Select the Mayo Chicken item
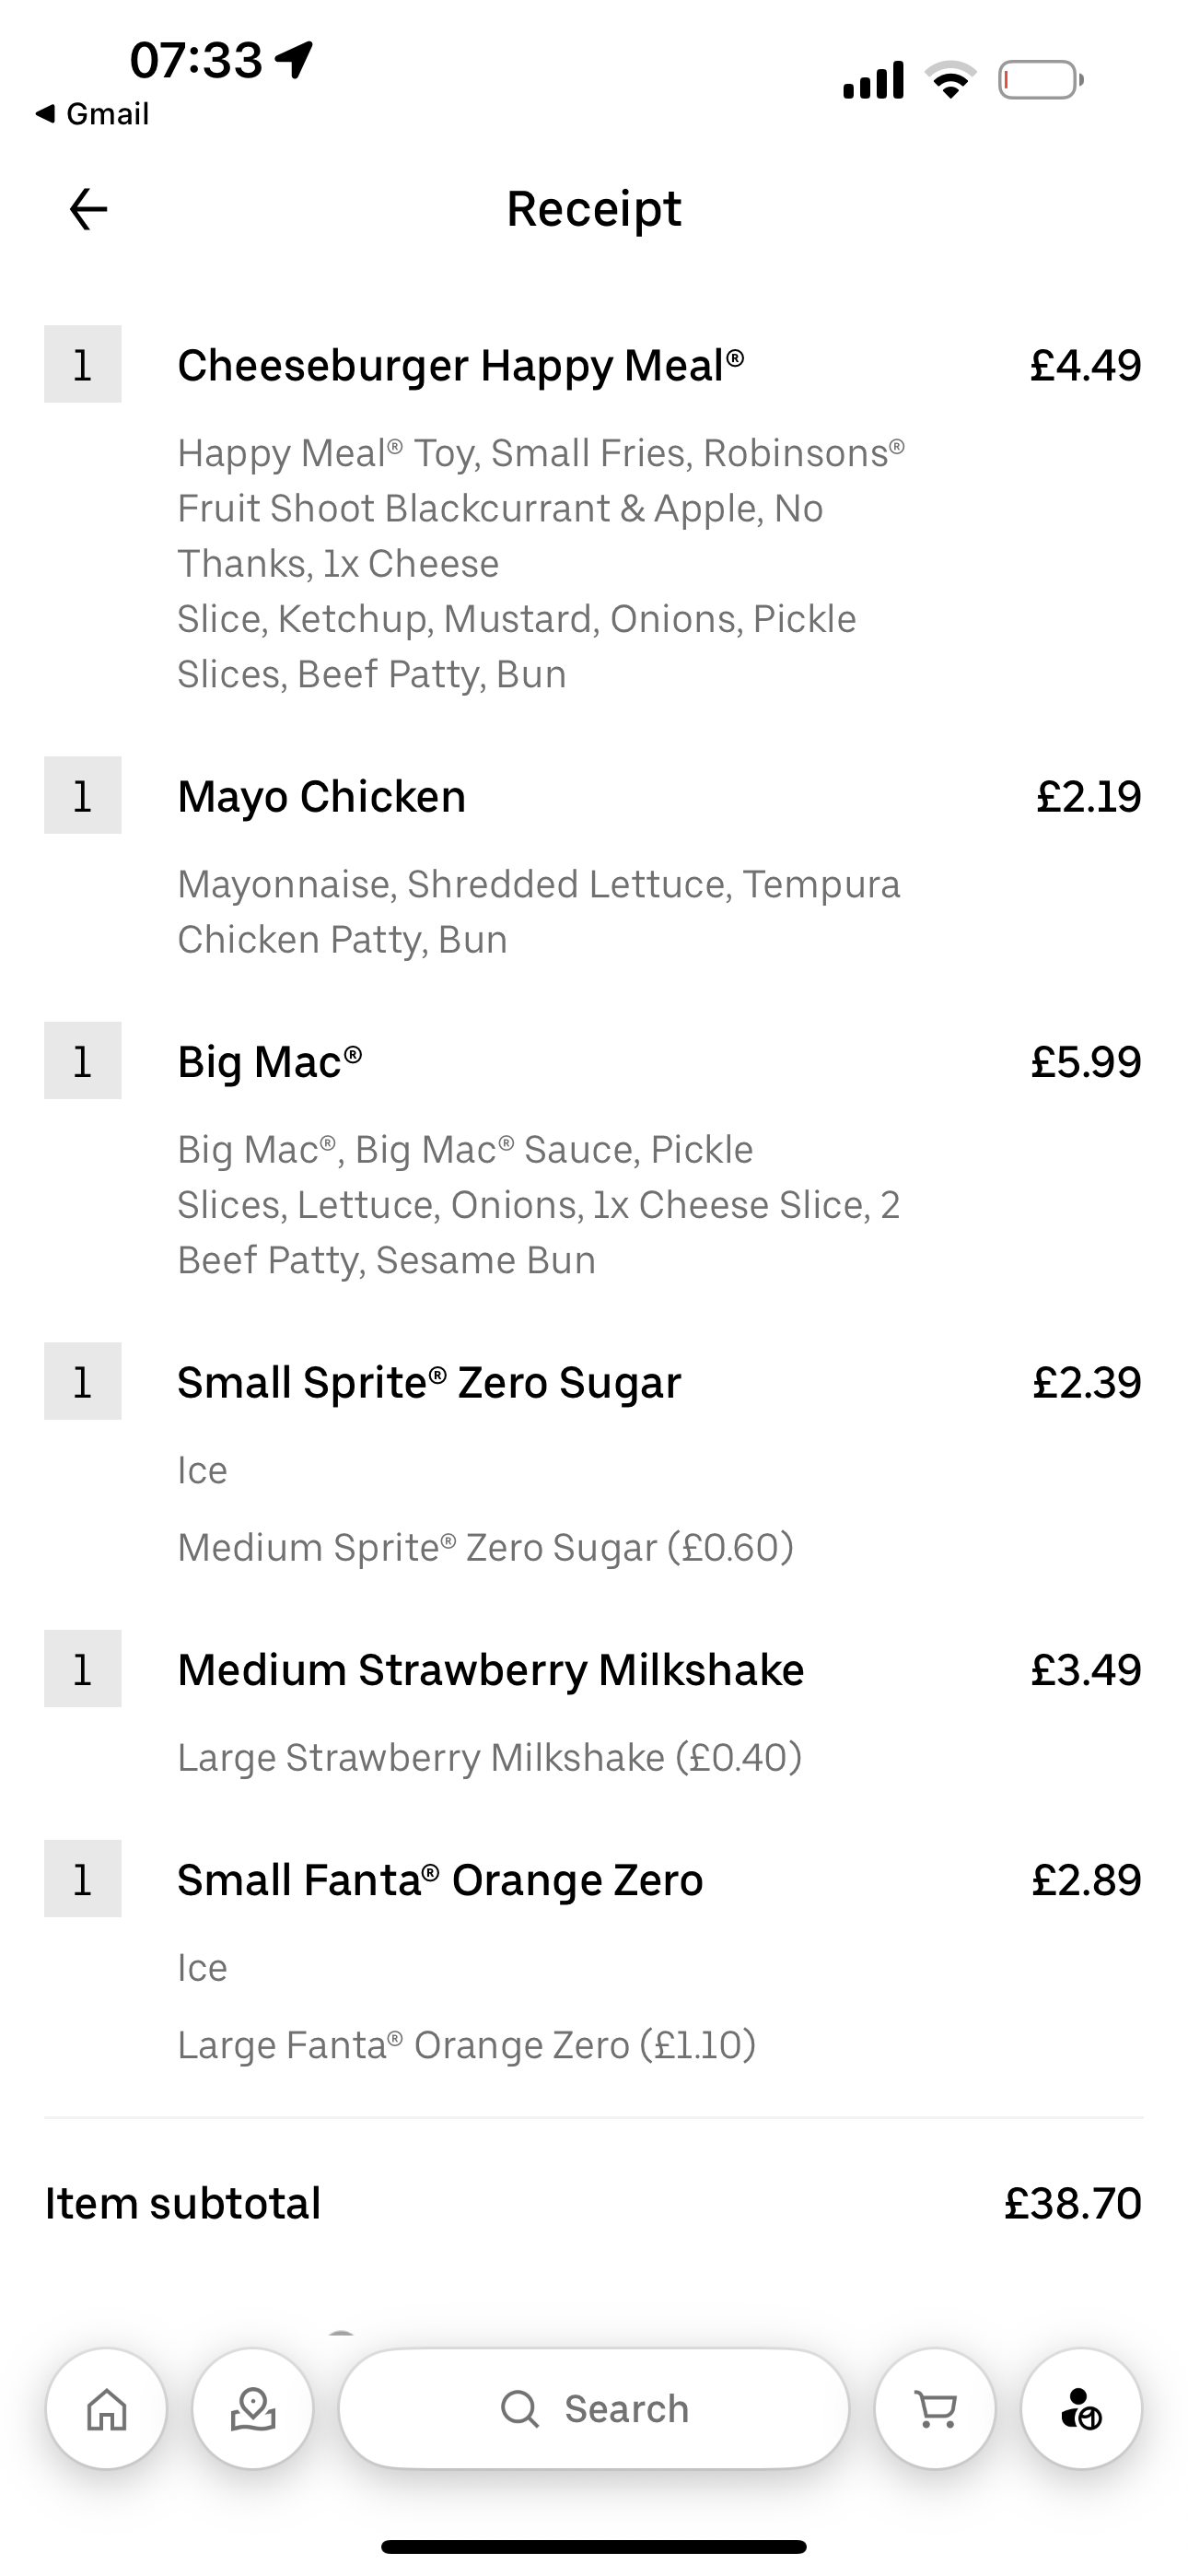The height and width of the screenshot is (2576, 1188). [321, 797]
